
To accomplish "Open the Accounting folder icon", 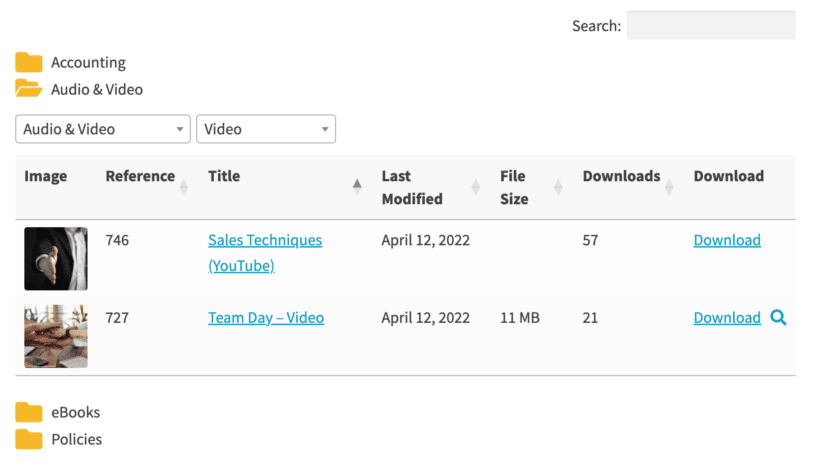I will pyautogui.click(x=29, y=62).
